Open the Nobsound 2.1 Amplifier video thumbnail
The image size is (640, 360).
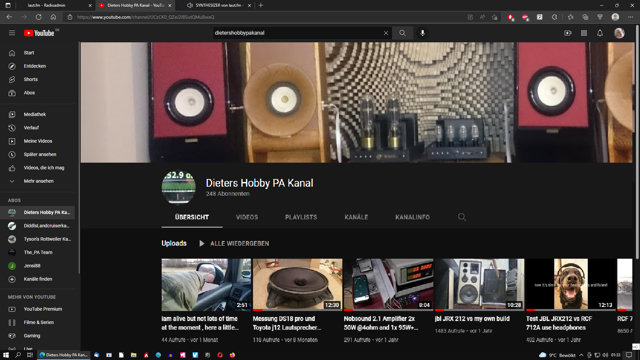click(388, 284)
